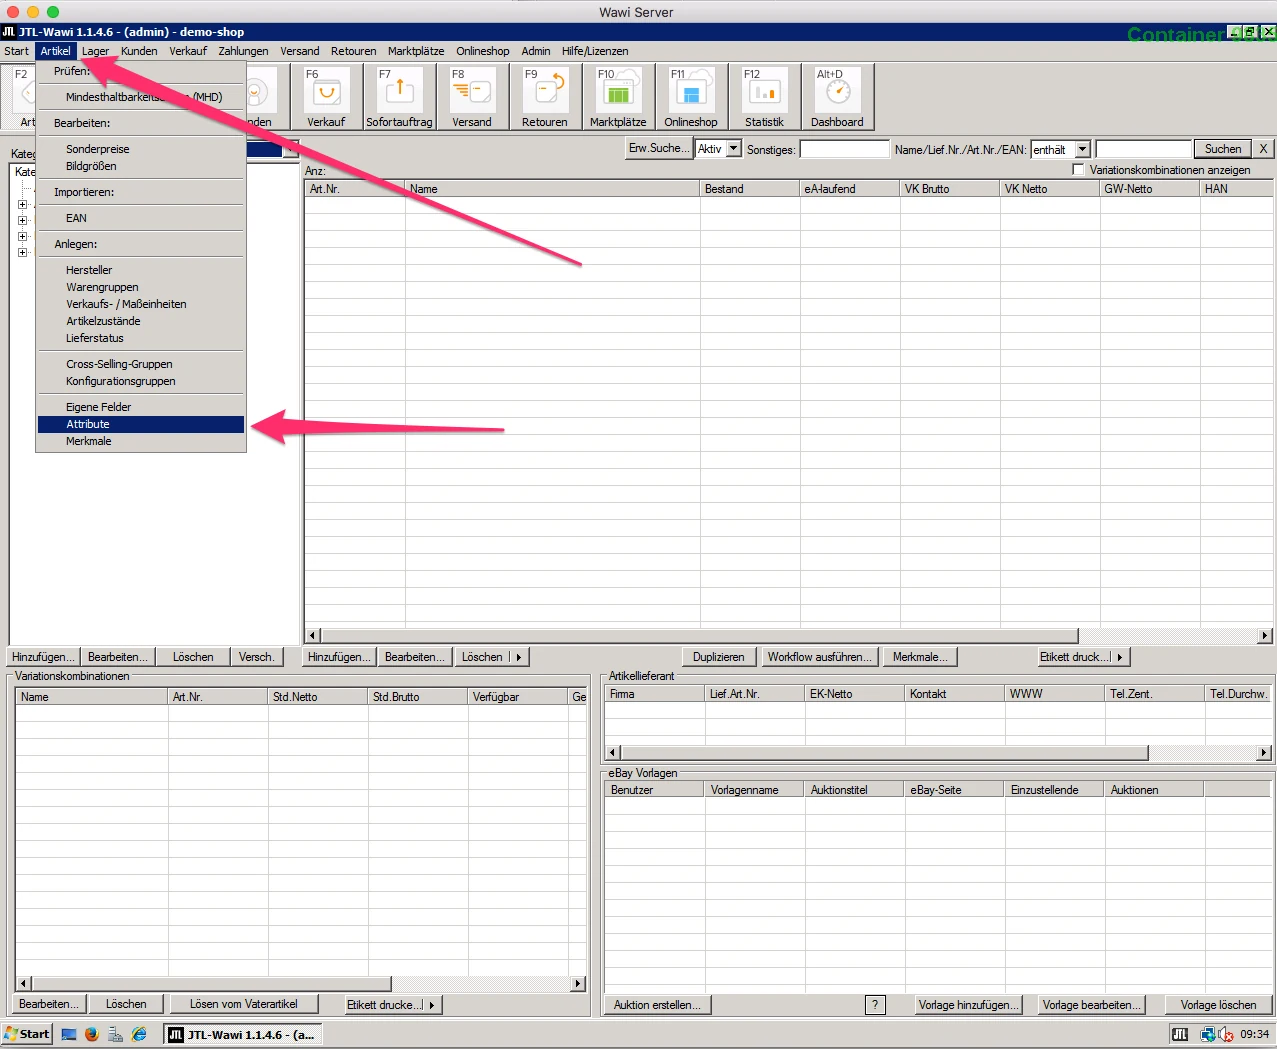Open the Aktiv status dropdown

[734, 149]
